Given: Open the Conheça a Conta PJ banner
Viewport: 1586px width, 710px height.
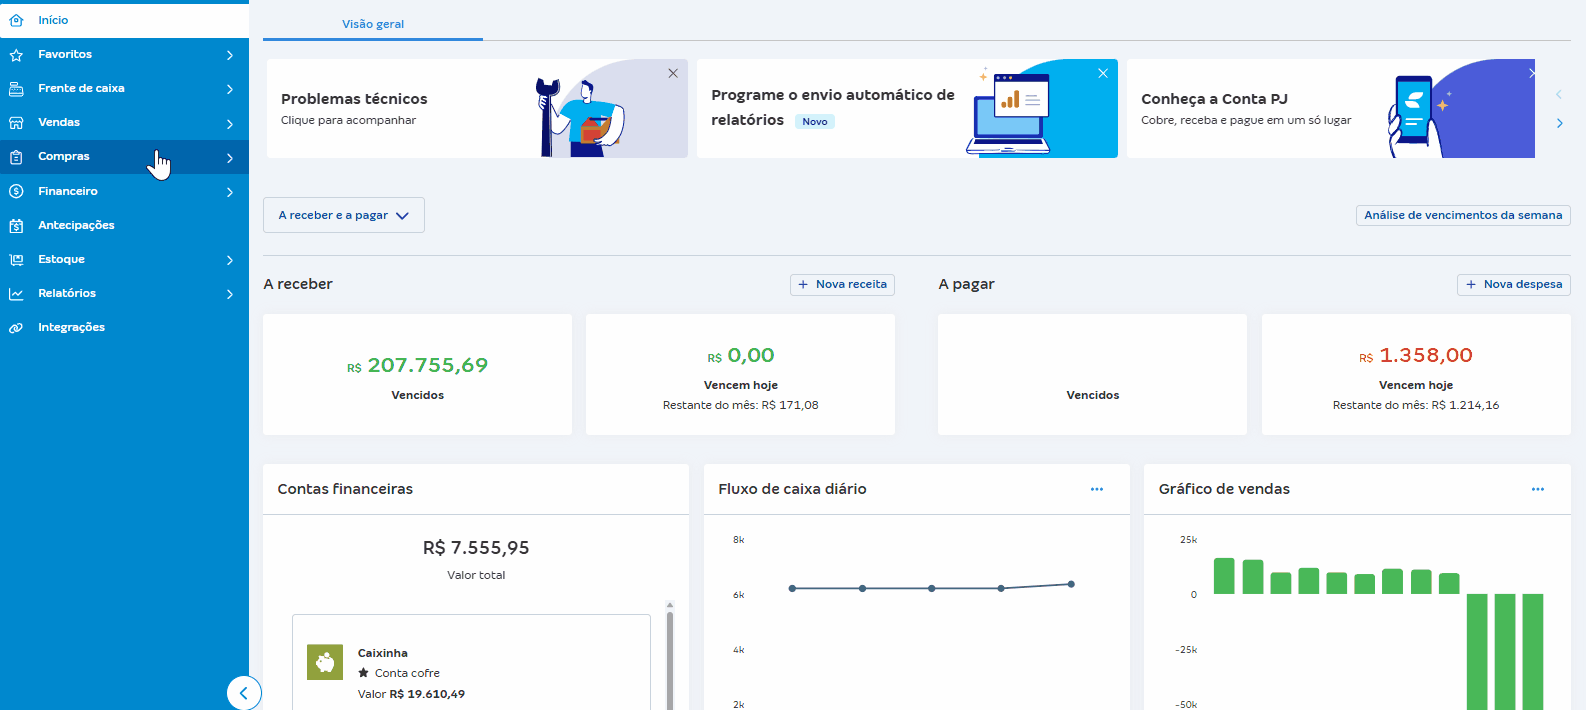Looking at the screenshot, I should pyautogui.click(x=1331, y=108).
